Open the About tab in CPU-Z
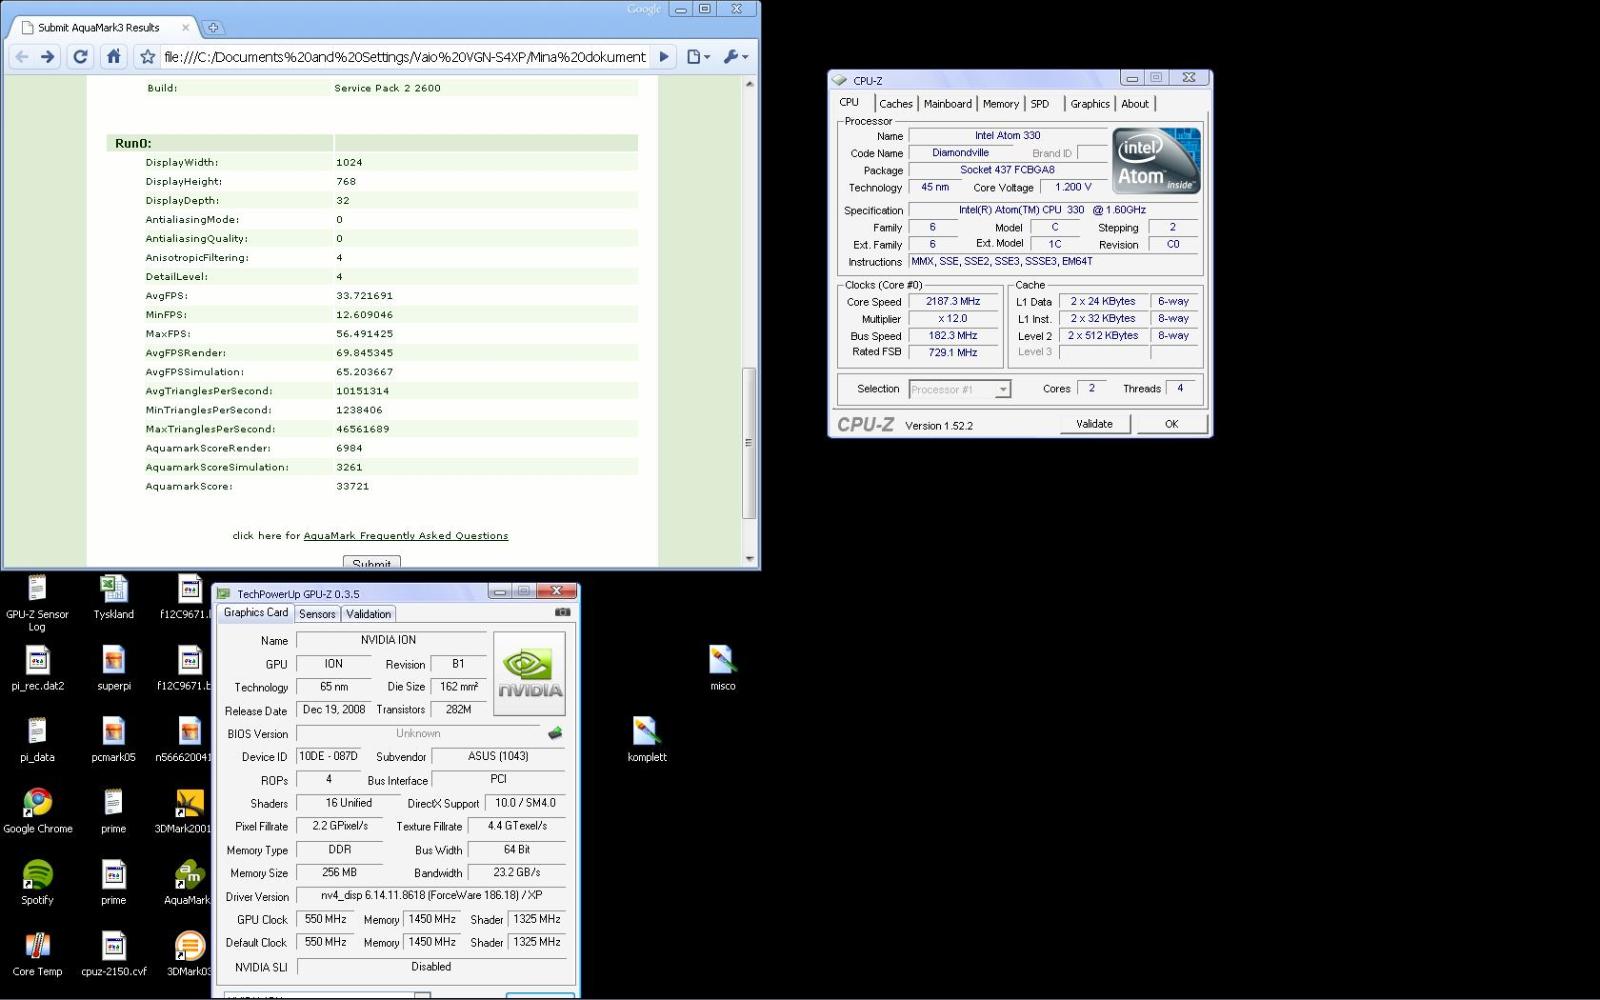The image size is (1600, 1000). (x=1135, y=104)
